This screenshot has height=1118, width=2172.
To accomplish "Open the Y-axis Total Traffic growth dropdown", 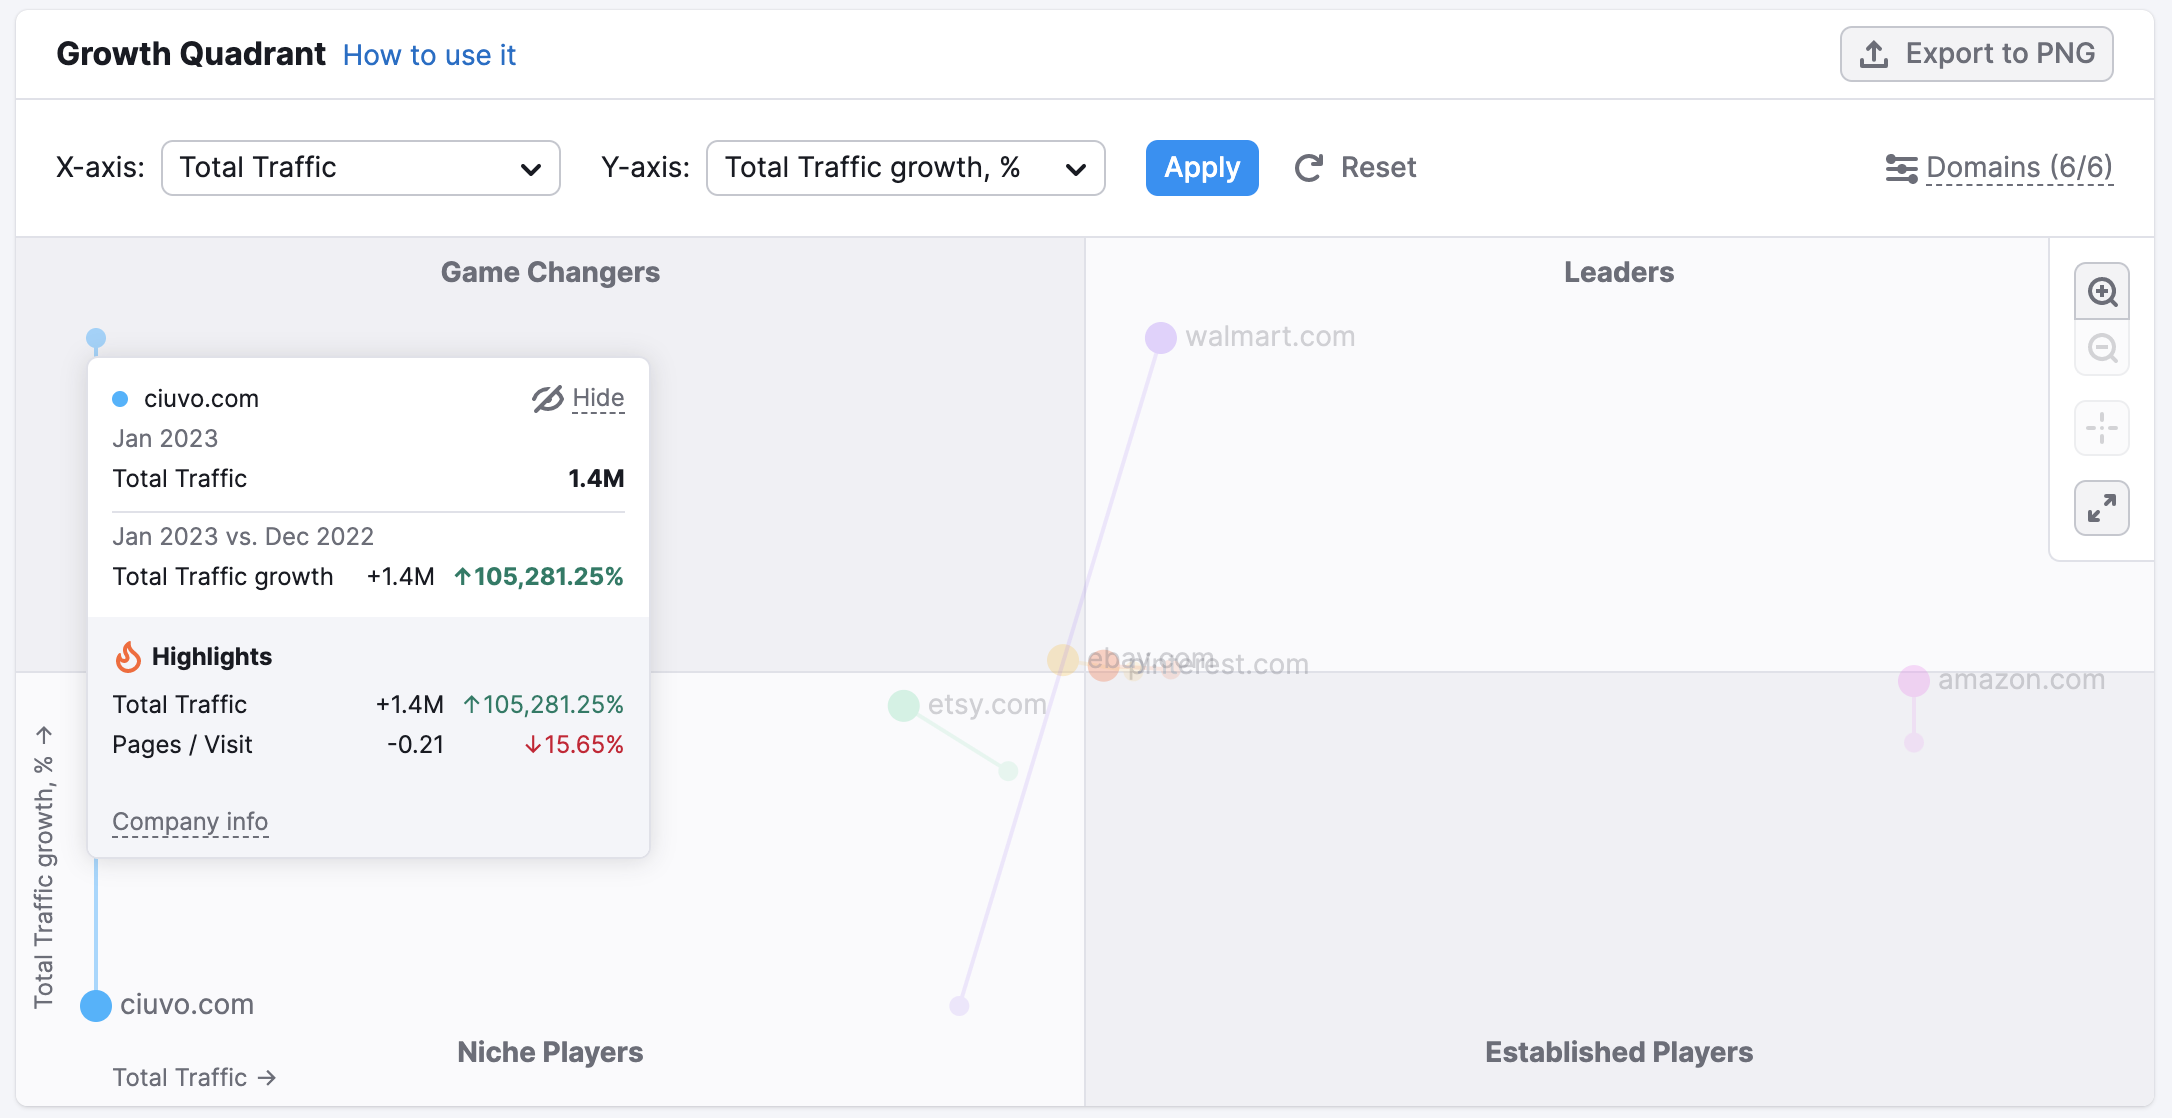I will click(906, 168).
